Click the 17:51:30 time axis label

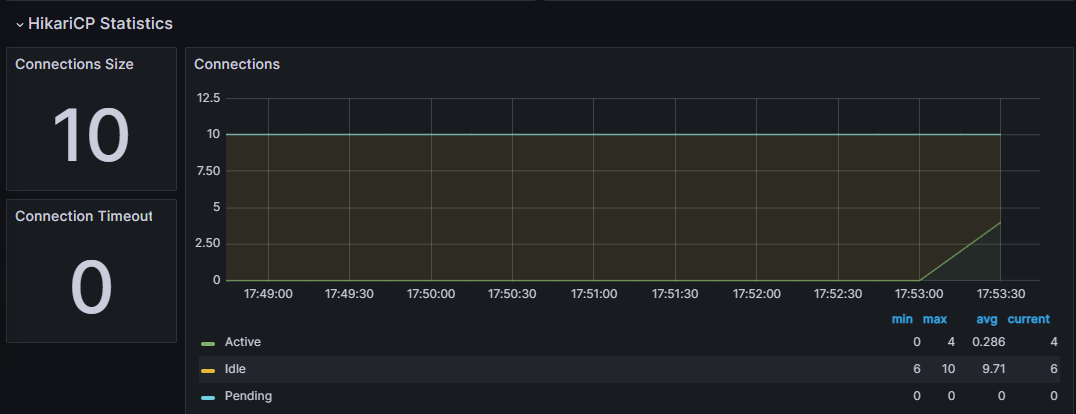click(x=675, y=294)
